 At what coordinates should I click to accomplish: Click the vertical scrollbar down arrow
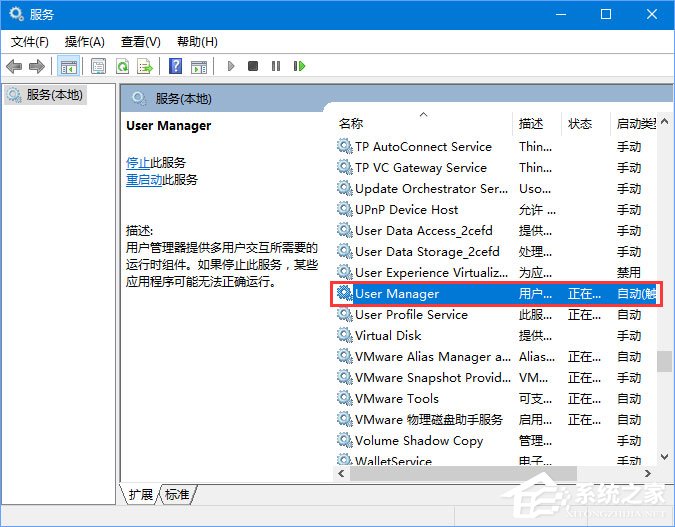(x=665, y=457)
